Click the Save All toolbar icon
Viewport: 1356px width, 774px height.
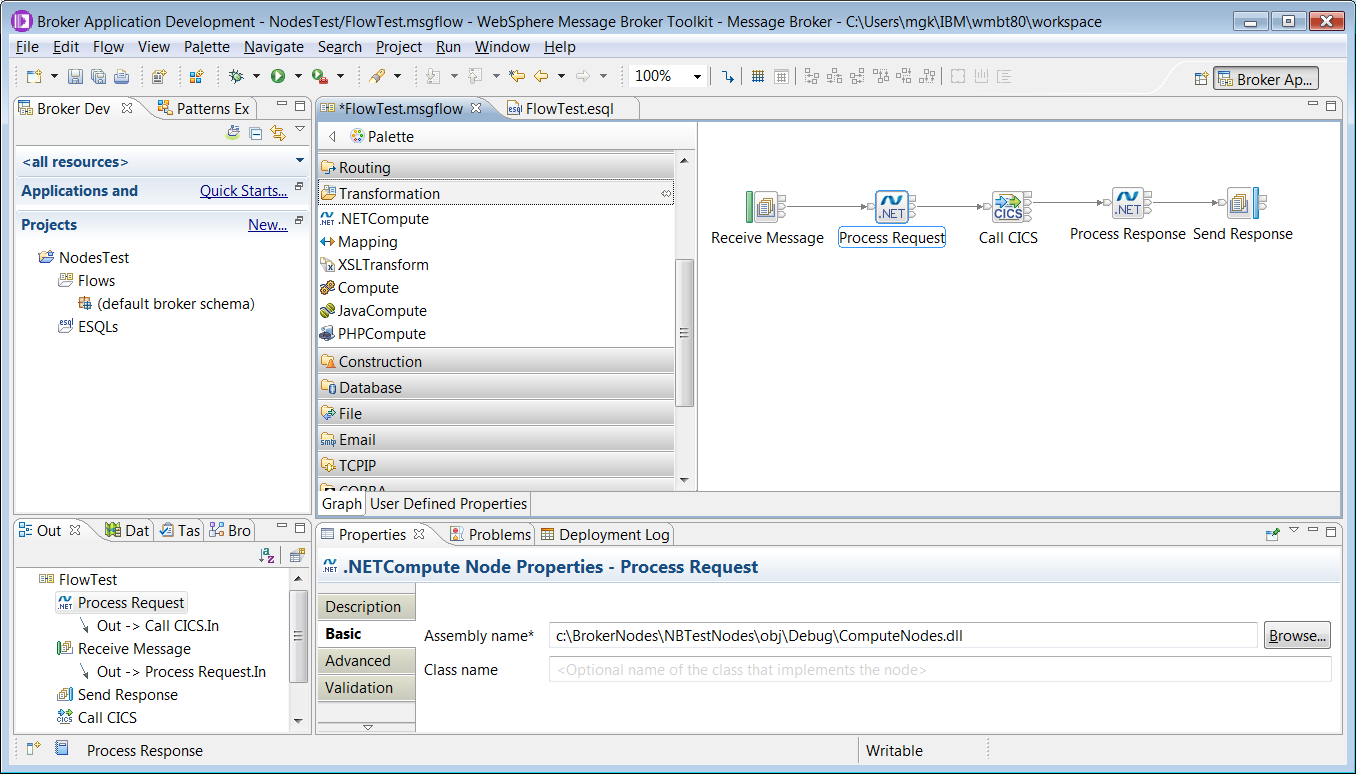pyautogui.click(x=98, y=76)
